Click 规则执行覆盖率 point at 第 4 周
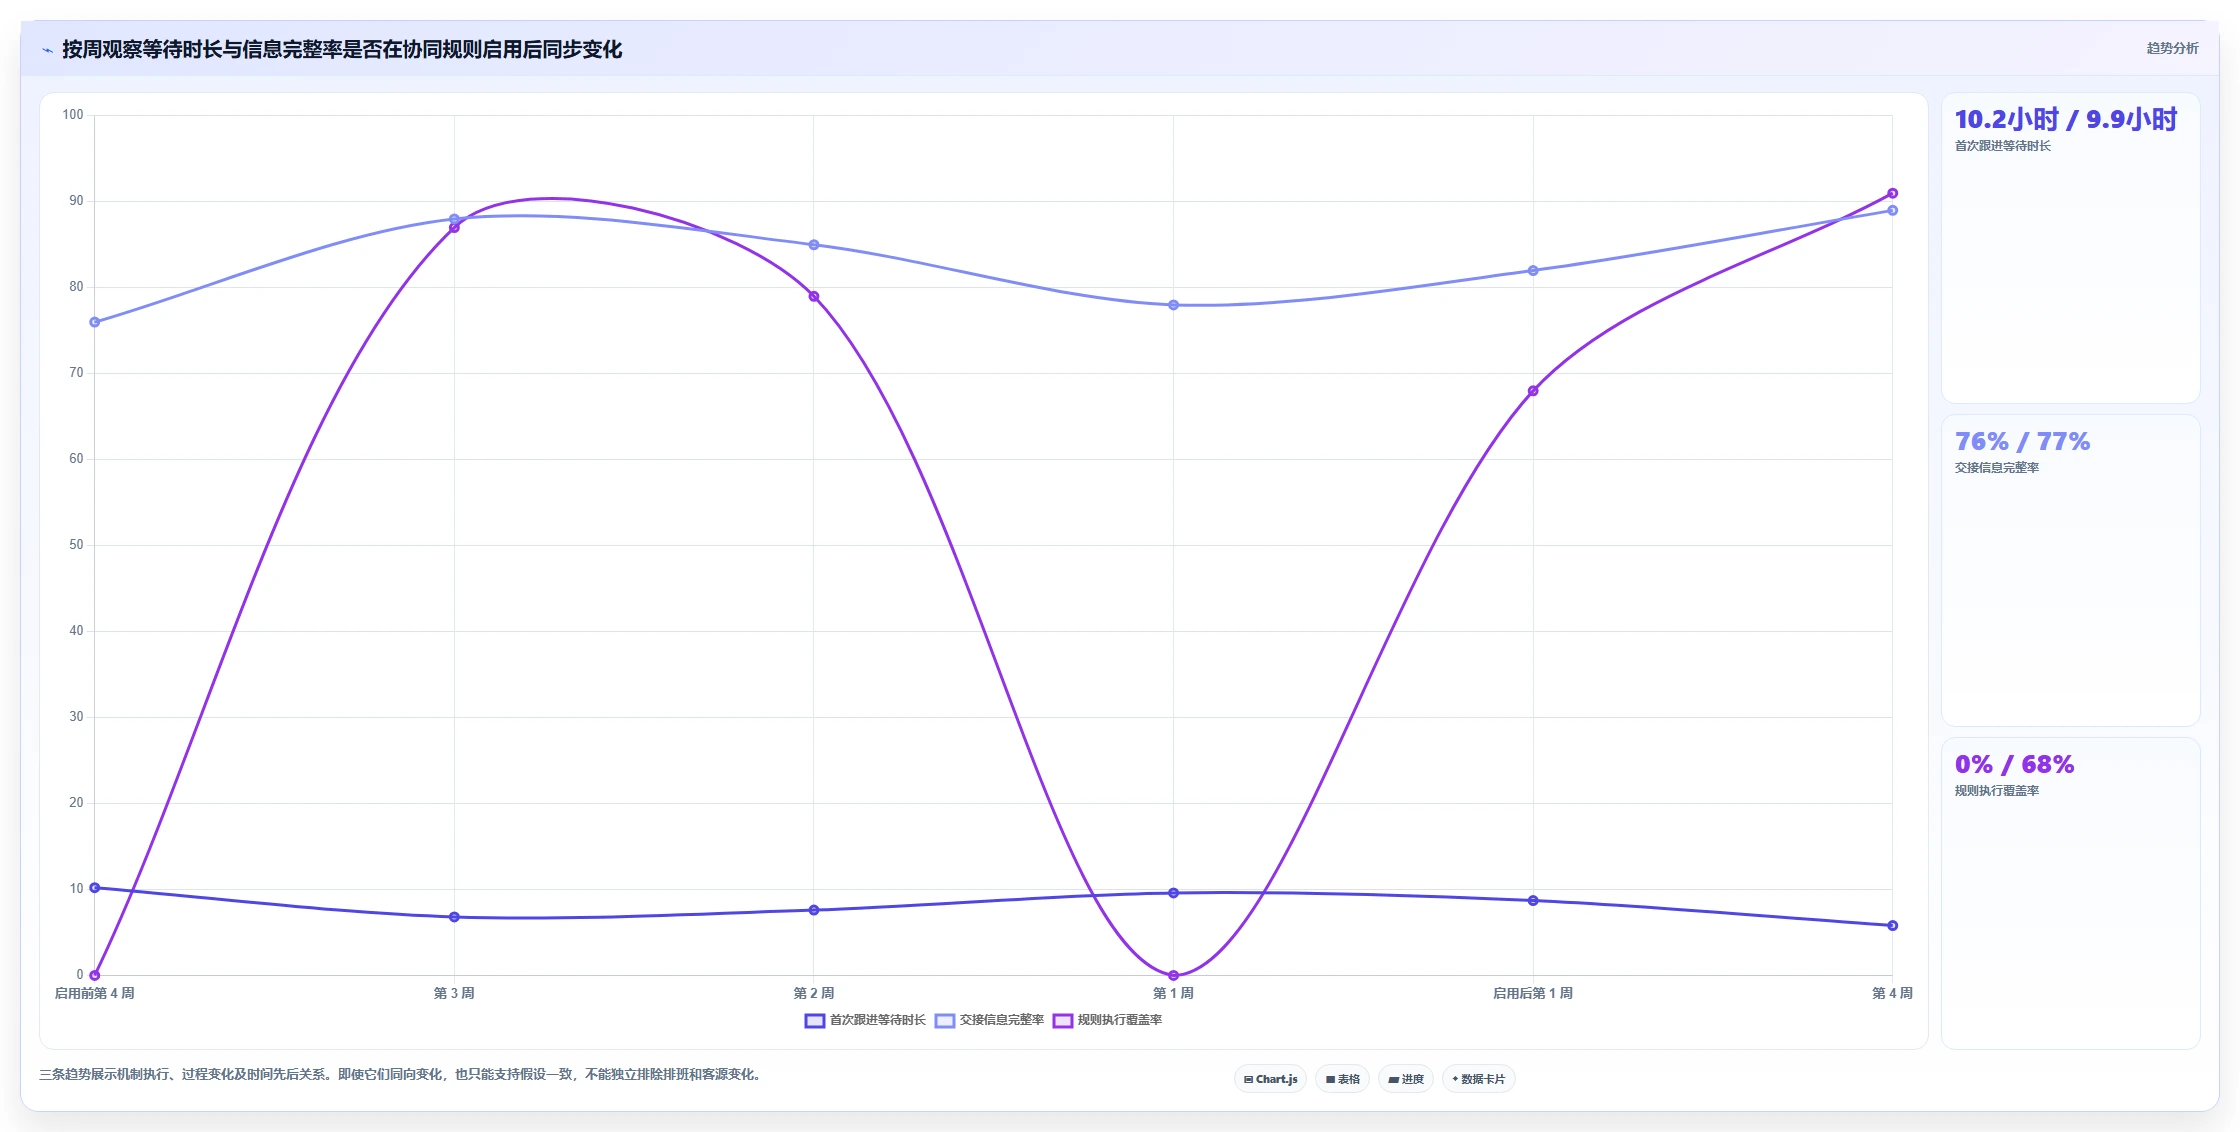The width and height of the screenshot is (2240, 1132). (1892, 193)
